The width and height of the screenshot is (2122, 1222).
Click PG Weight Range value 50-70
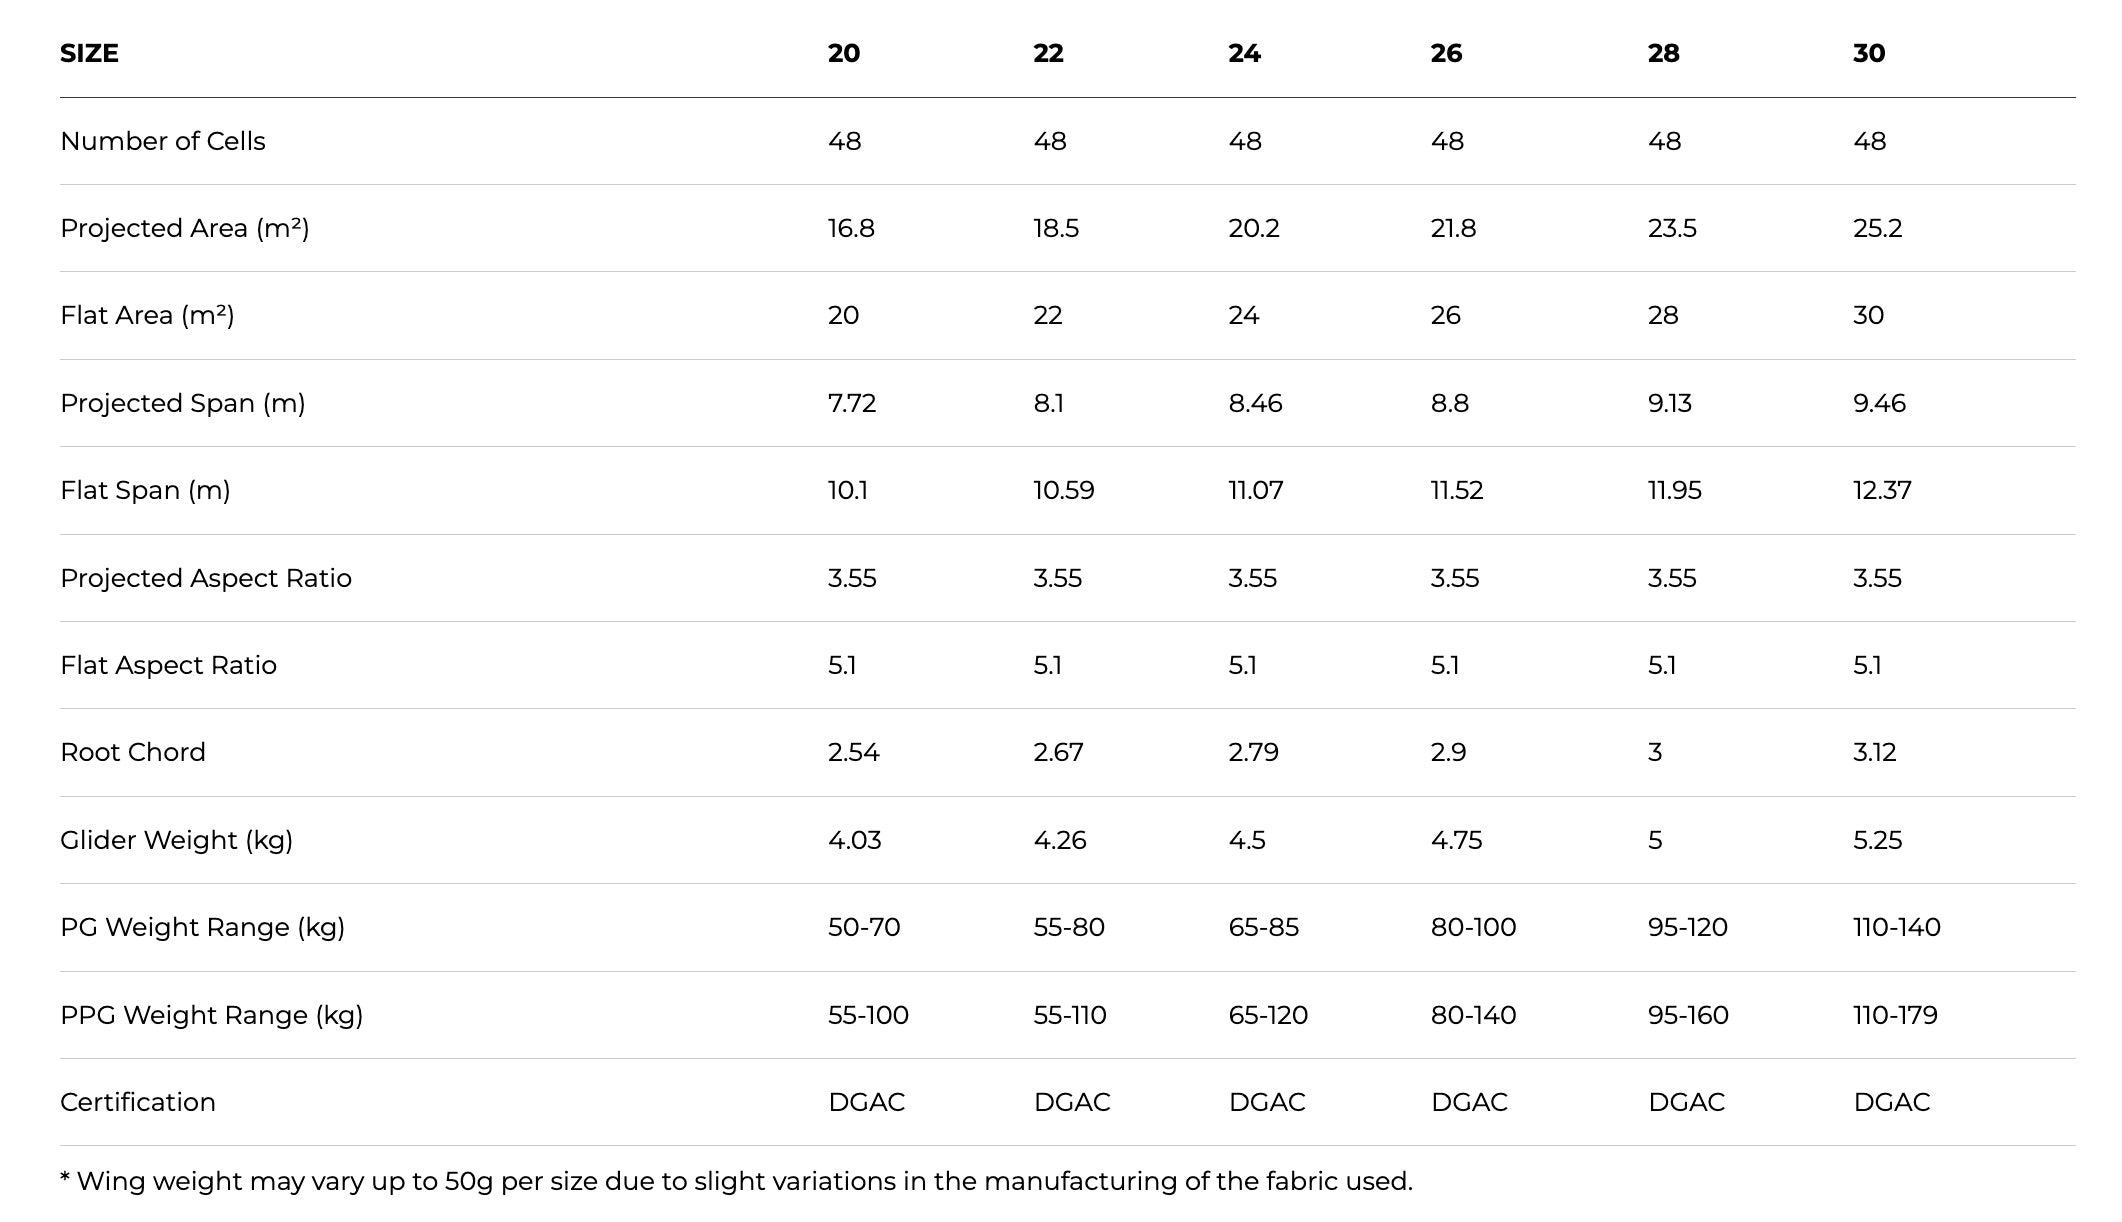click(864, 927)
